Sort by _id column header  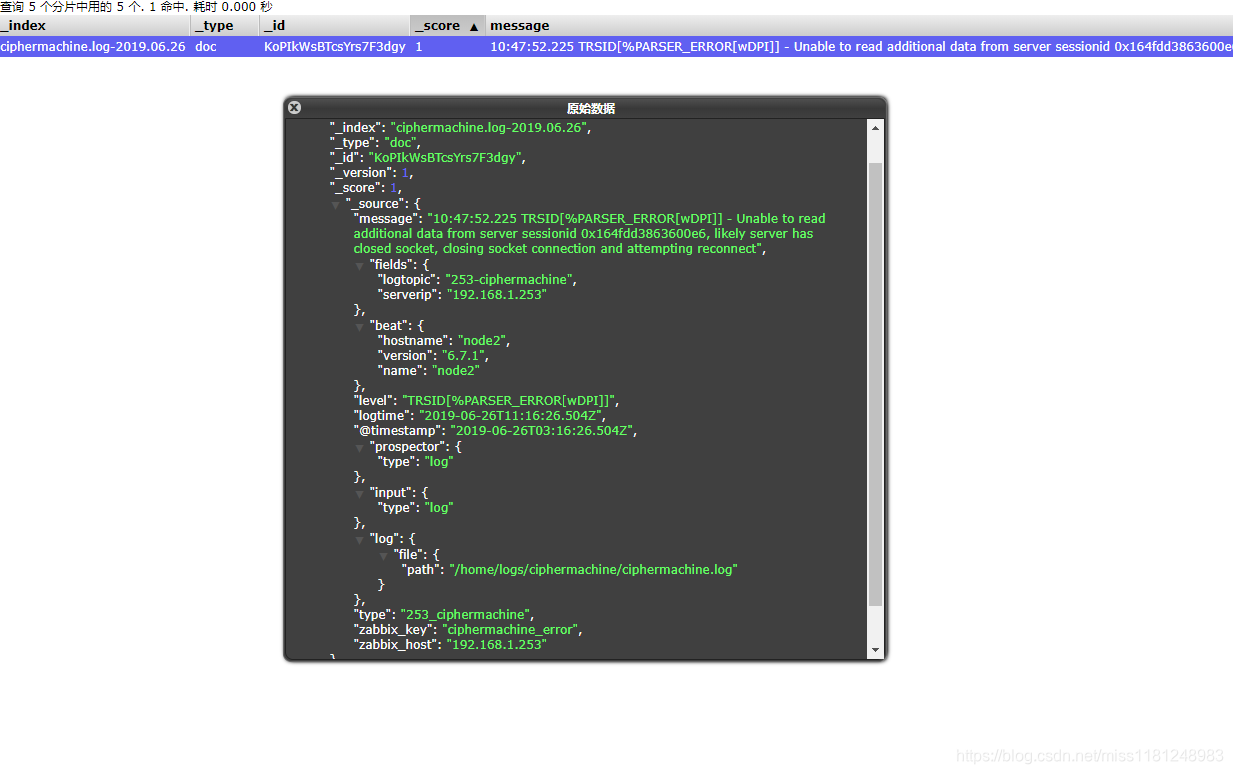pyautogui.click(x=335, y=25)
